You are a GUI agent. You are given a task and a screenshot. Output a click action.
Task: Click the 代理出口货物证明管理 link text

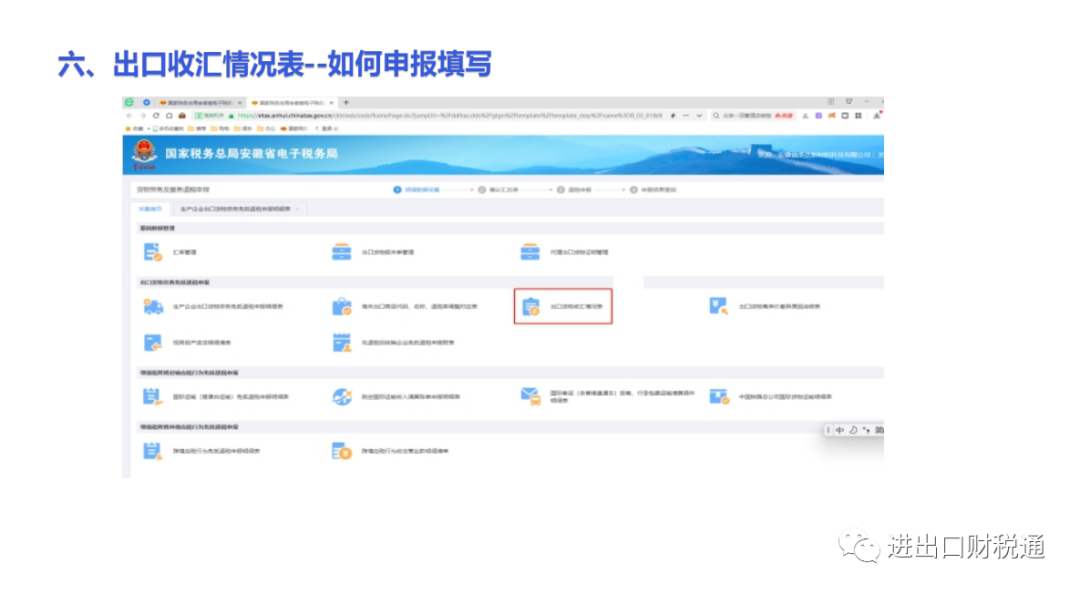(579, 252)
